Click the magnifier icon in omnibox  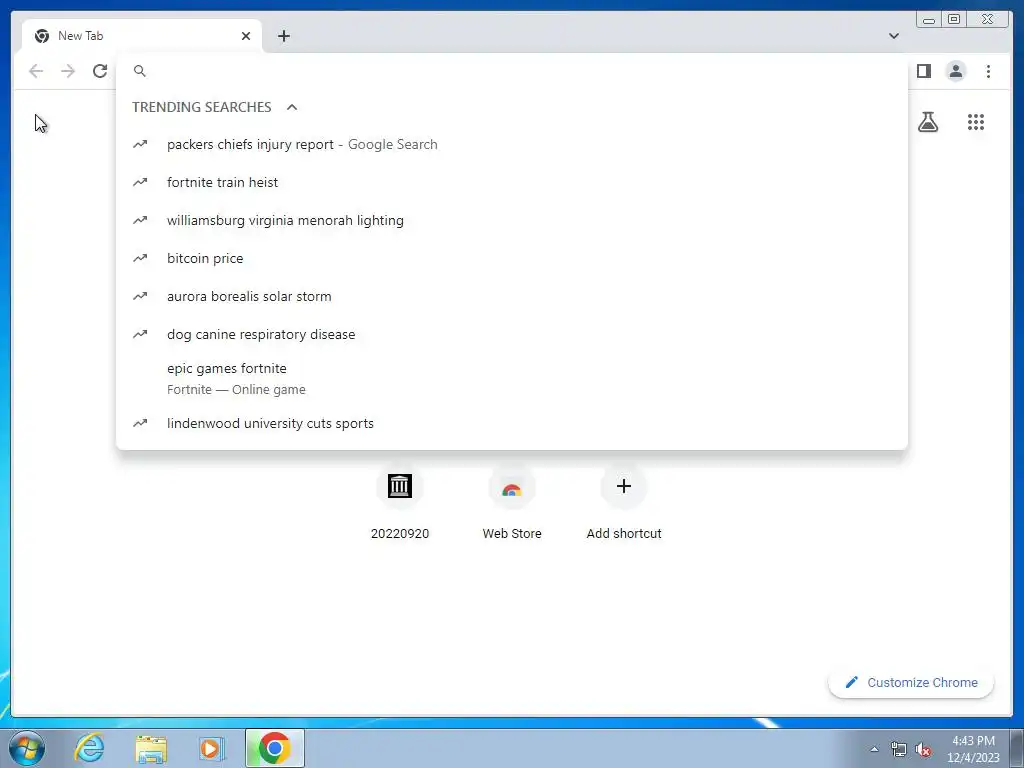140,71
